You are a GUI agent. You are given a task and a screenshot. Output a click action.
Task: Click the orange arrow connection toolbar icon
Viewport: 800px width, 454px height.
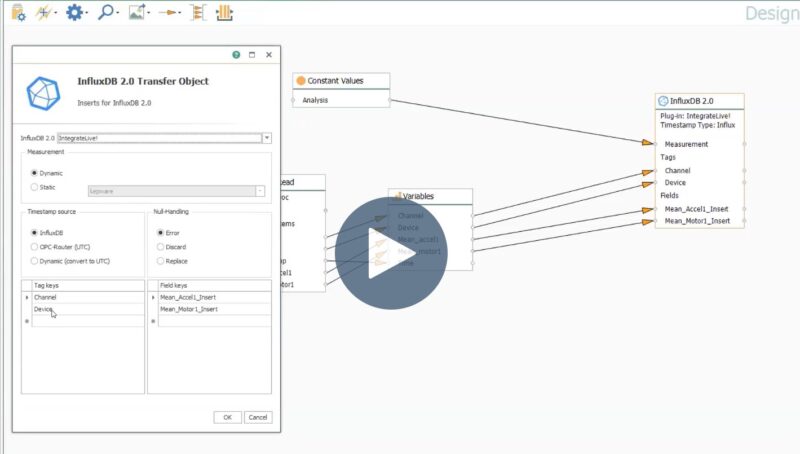click(167, 12)
